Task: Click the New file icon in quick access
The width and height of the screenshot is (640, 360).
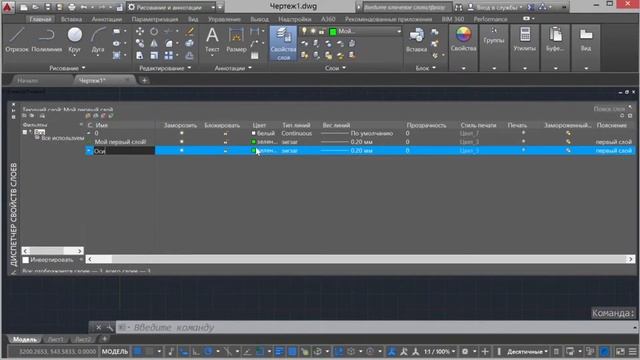Action: coord(24,7)
